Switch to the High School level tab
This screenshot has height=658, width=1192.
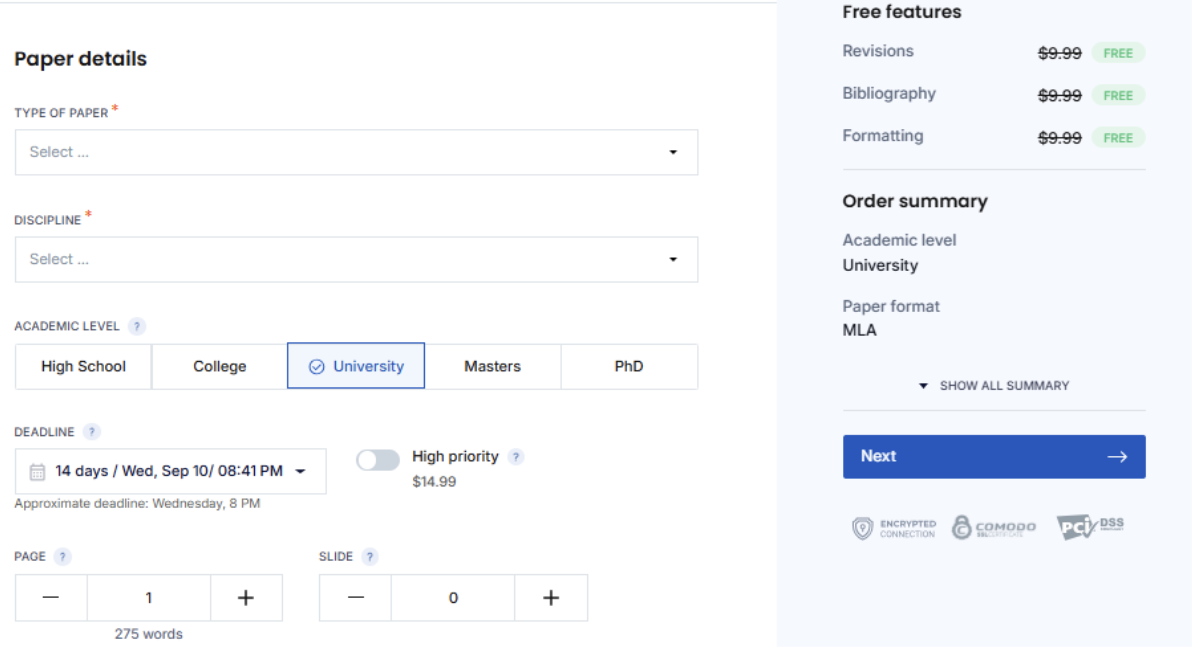click(x=83, y=366)
